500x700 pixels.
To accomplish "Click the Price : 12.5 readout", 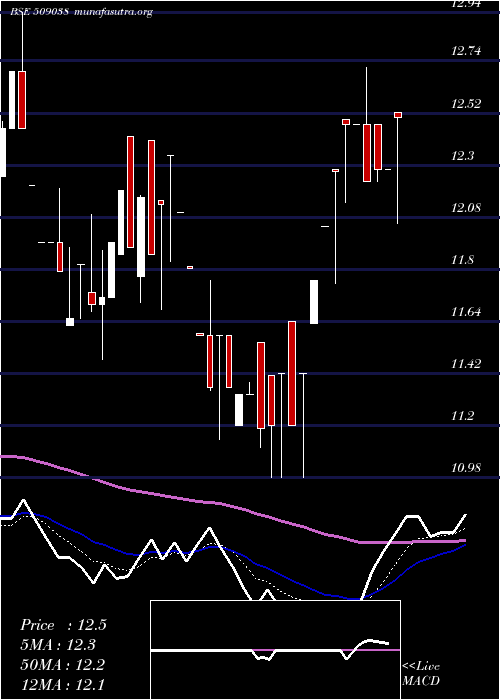I will (63, 625).
